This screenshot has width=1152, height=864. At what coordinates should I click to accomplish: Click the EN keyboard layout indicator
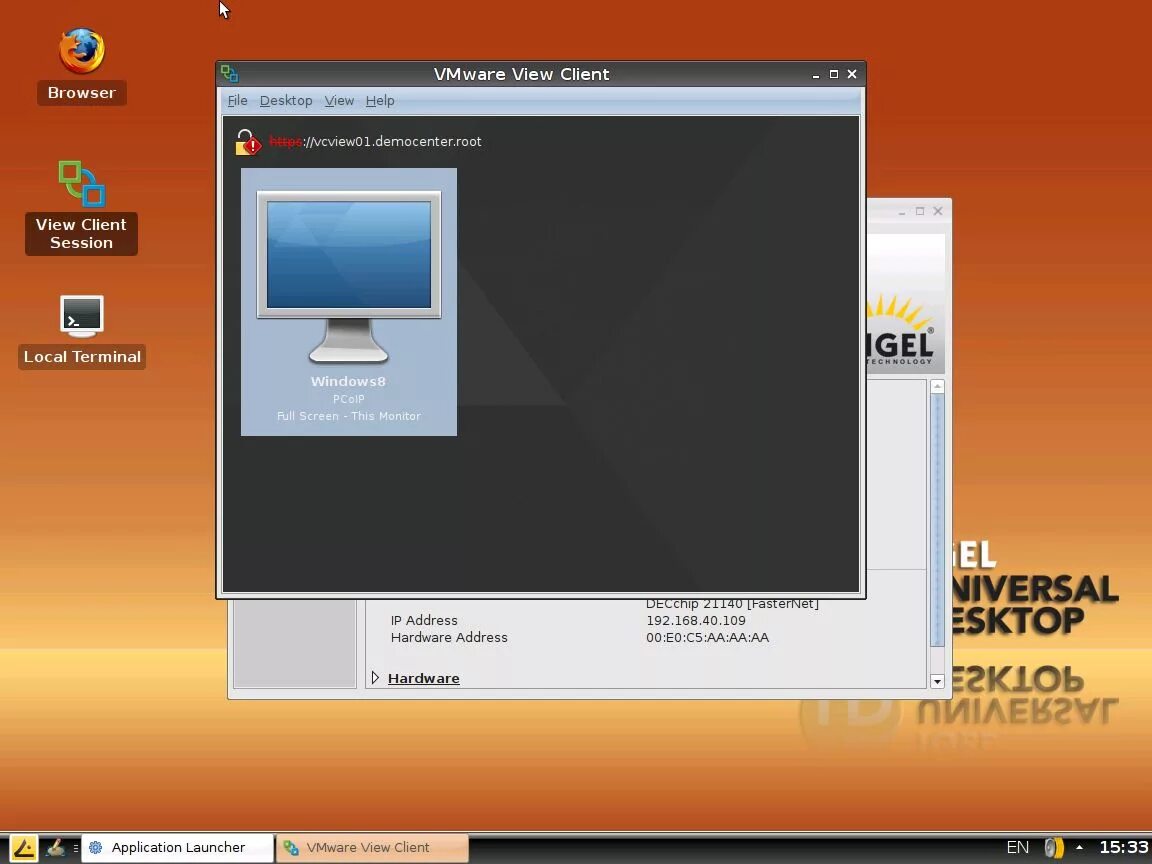tap(1018, 847)
